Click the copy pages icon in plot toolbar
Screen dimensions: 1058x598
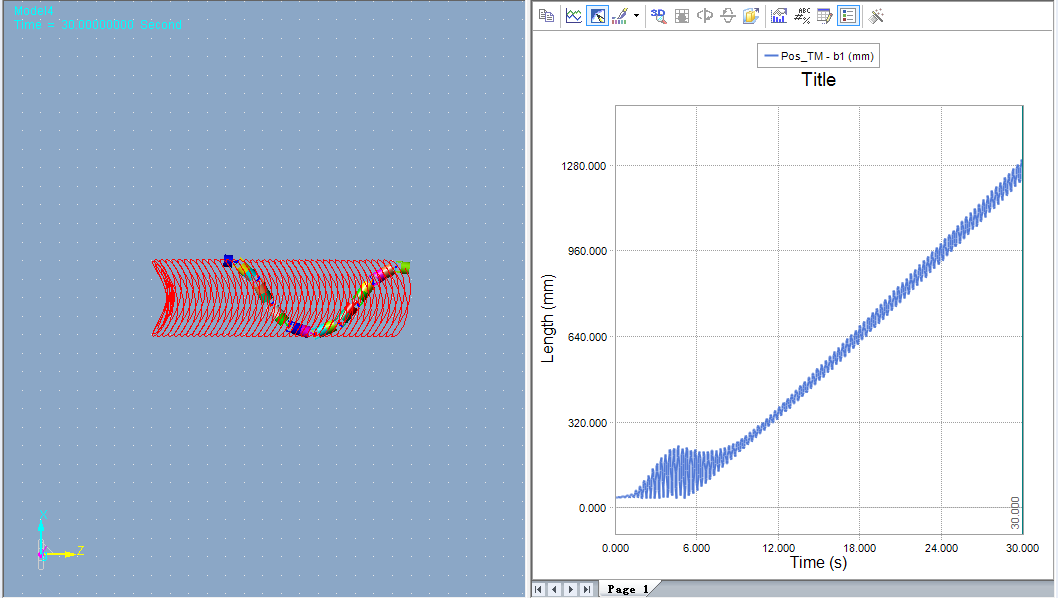click(x=547, y=16)
